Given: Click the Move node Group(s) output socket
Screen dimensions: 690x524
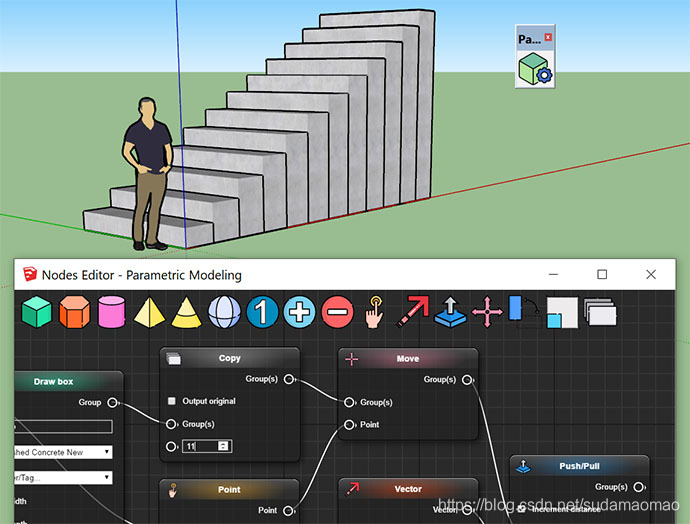Looking at the screenshot, I should [467, 380].
